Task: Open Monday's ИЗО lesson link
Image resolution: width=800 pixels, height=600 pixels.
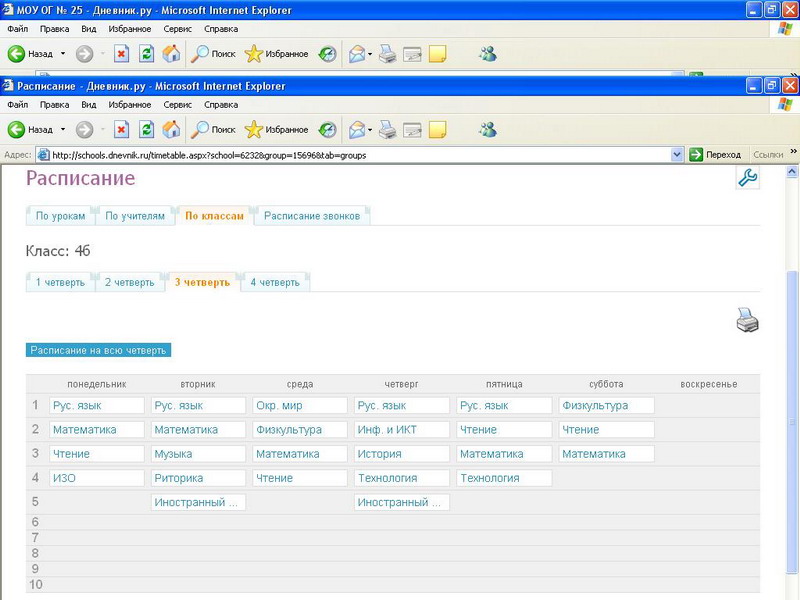Action: (64, 478)
